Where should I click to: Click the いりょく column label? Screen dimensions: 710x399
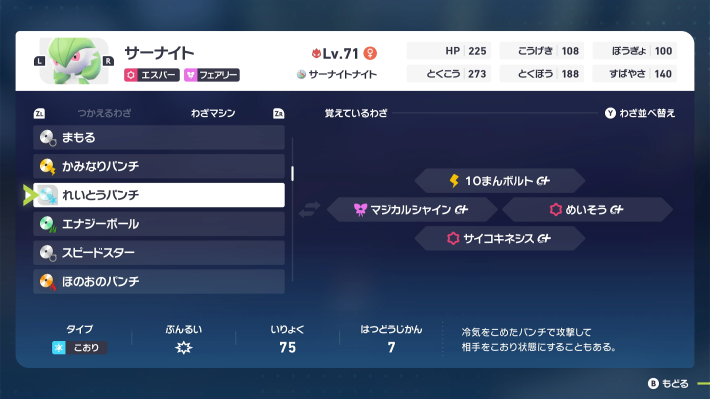pyautogui.click(x=288, y=329)
